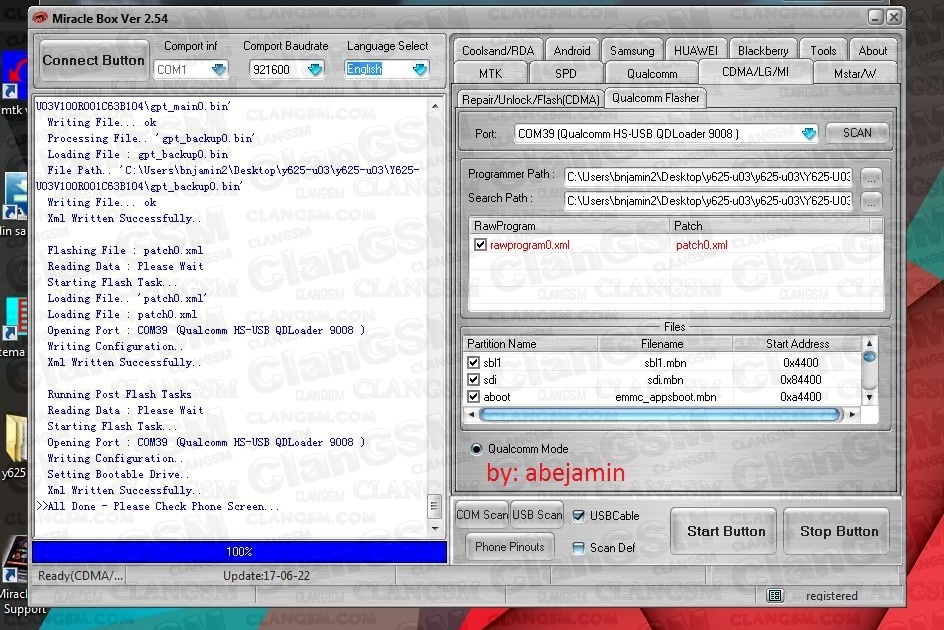Screen dimensions: 944x630
Task: Open the Comport inf COM1 dropdown
Action: click(x=219, y=70)
